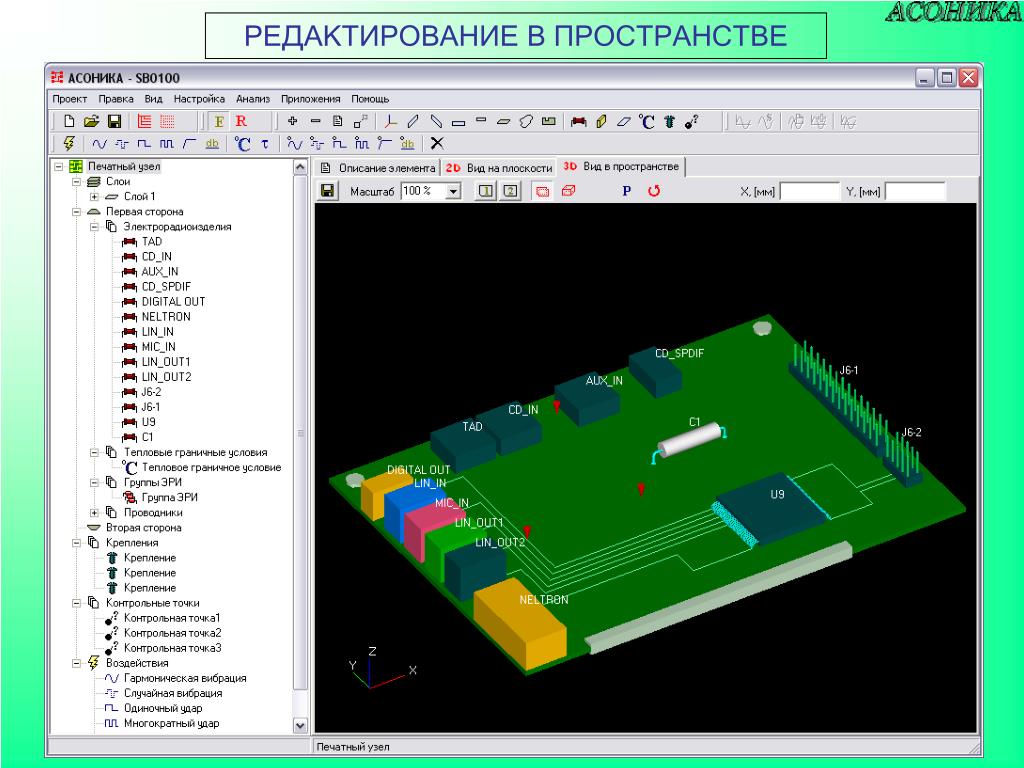Click the yellow lightning bolt icon
This screenshot has width=1024, height=768.
click(x=69, y=143)
